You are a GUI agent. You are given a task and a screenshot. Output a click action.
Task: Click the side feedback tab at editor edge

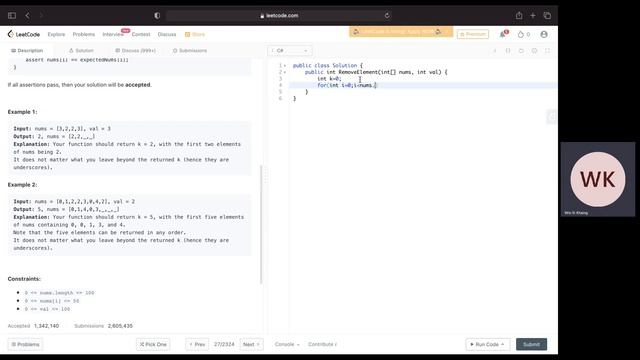(x=551, y=117)
